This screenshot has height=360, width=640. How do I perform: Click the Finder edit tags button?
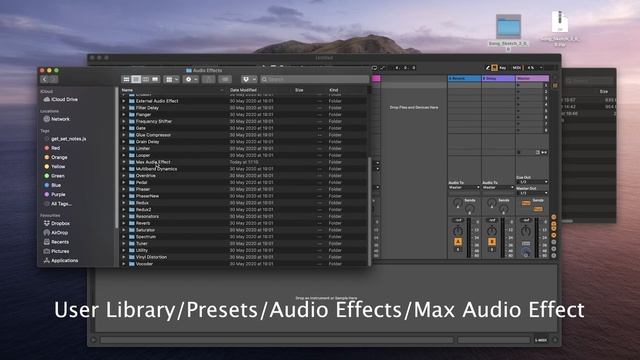(224, 79)
